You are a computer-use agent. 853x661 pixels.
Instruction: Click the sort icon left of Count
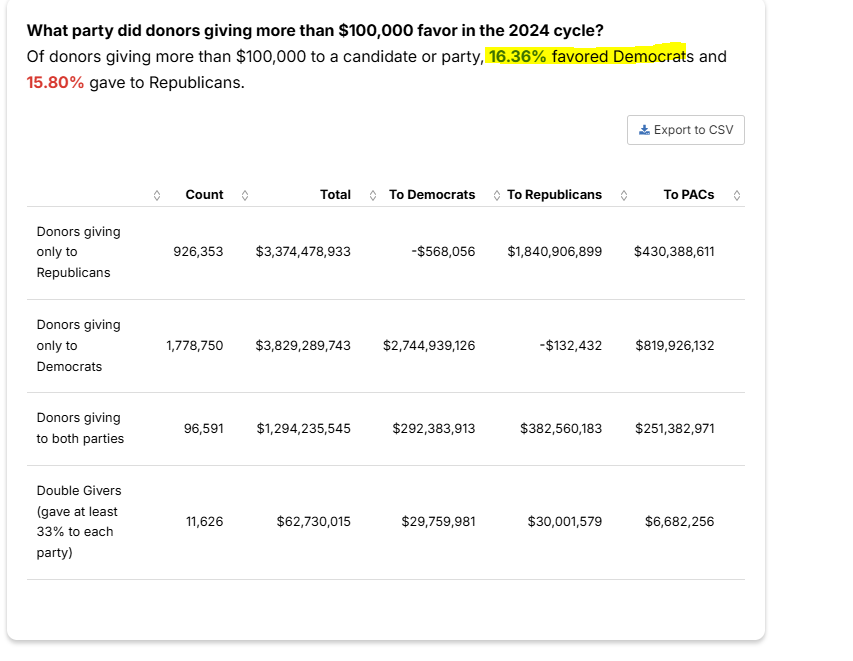156,195
